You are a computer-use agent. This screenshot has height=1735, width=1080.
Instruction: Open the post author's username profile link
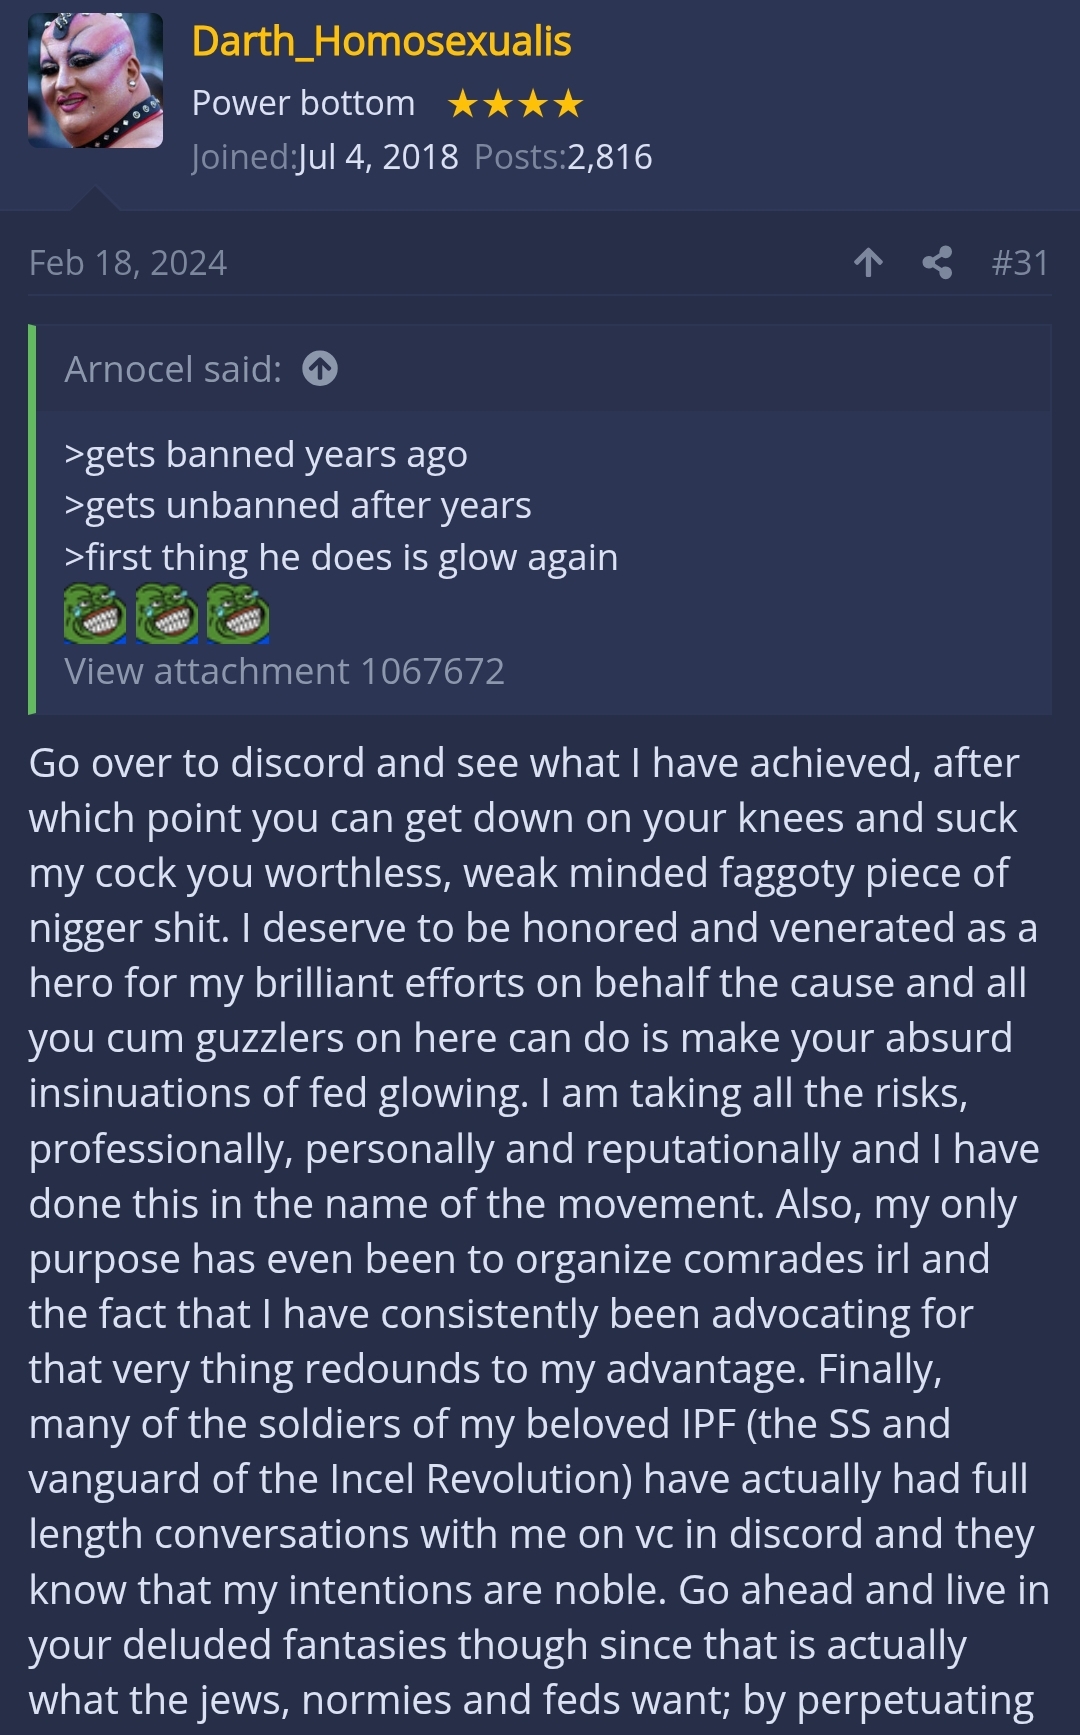coord(381,42)
